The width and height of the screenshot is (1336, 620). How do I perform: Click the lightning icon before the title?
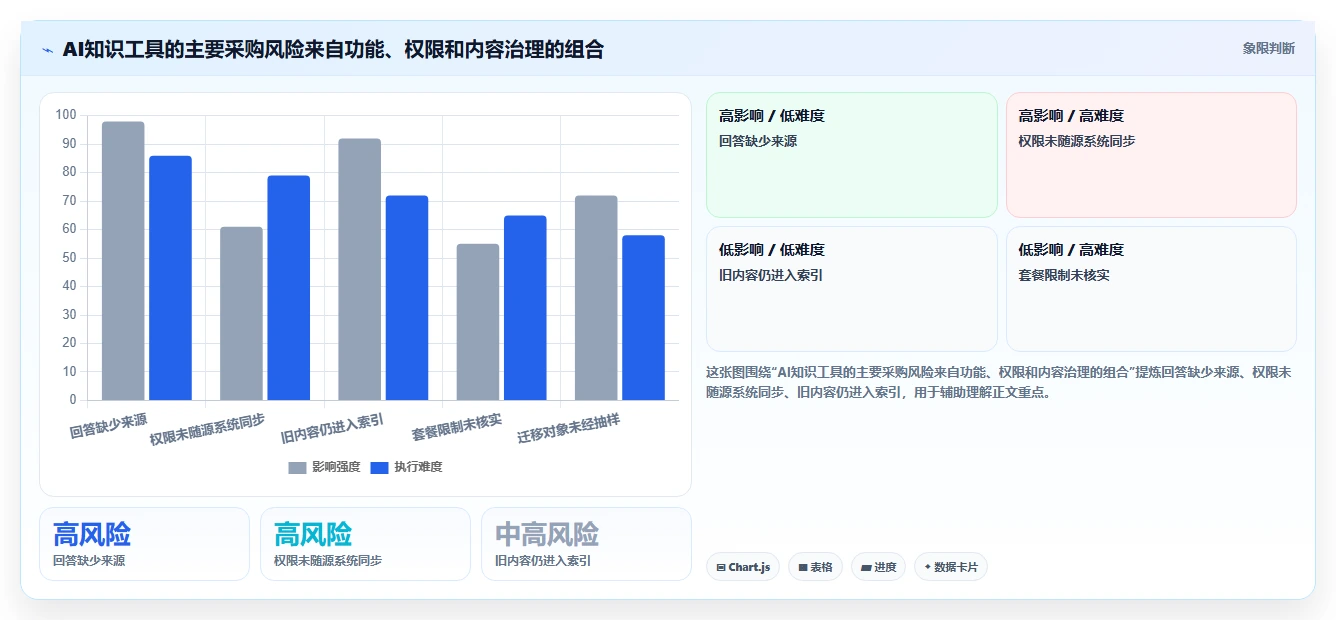pos(47,49)
